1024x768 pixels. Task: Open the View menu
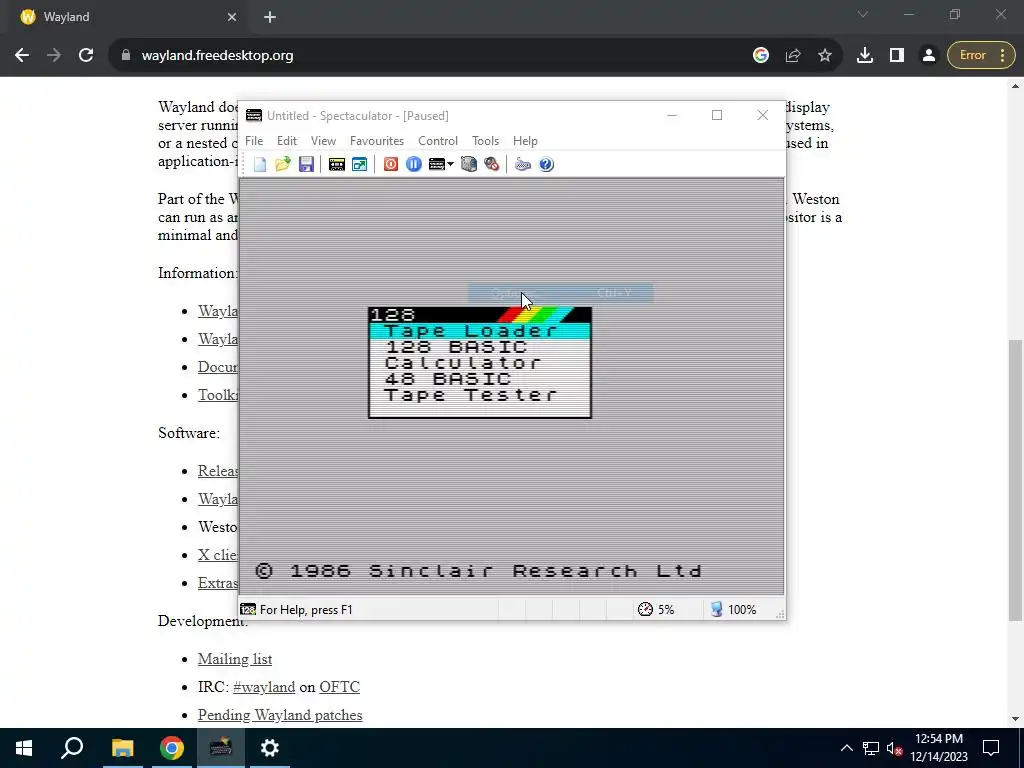[x=323, y=141]
